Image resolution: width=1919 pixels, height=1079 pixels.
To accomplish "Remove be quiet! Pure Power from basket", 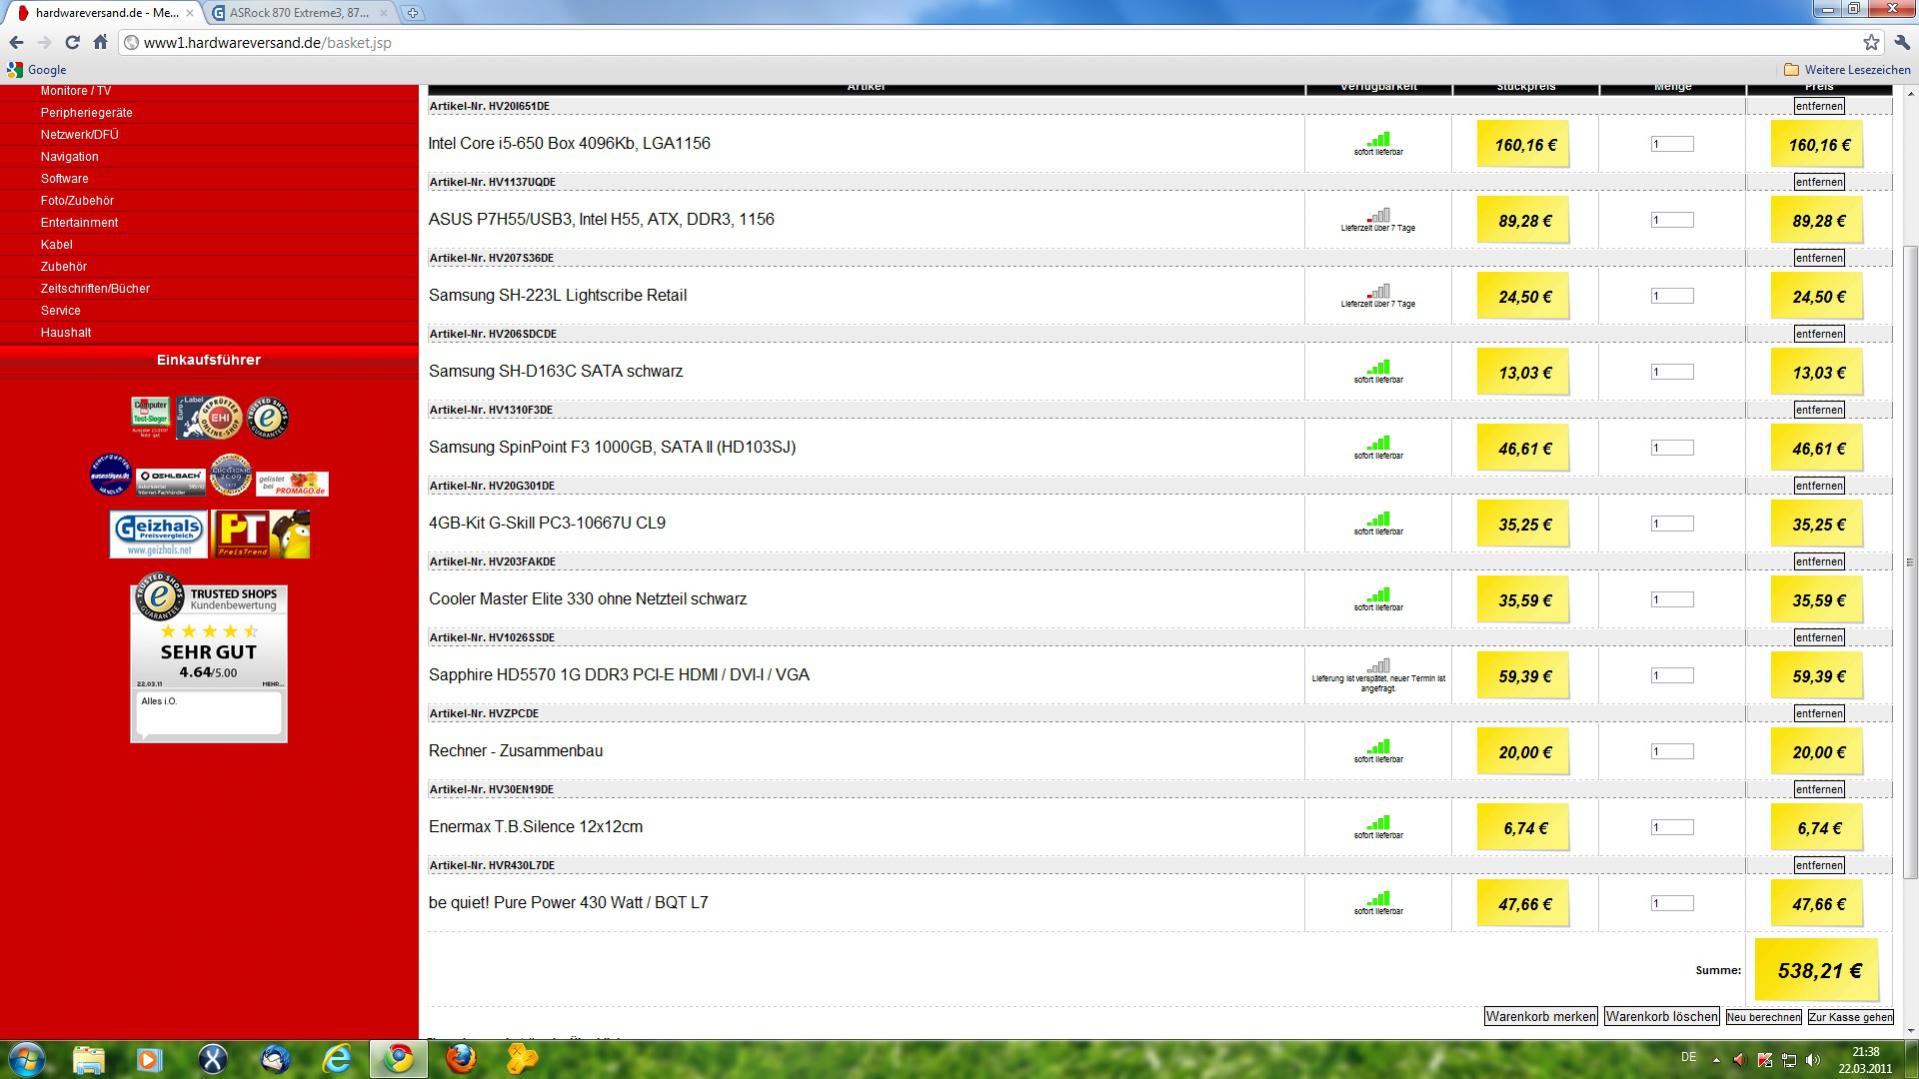I will tap(1818, 866).
